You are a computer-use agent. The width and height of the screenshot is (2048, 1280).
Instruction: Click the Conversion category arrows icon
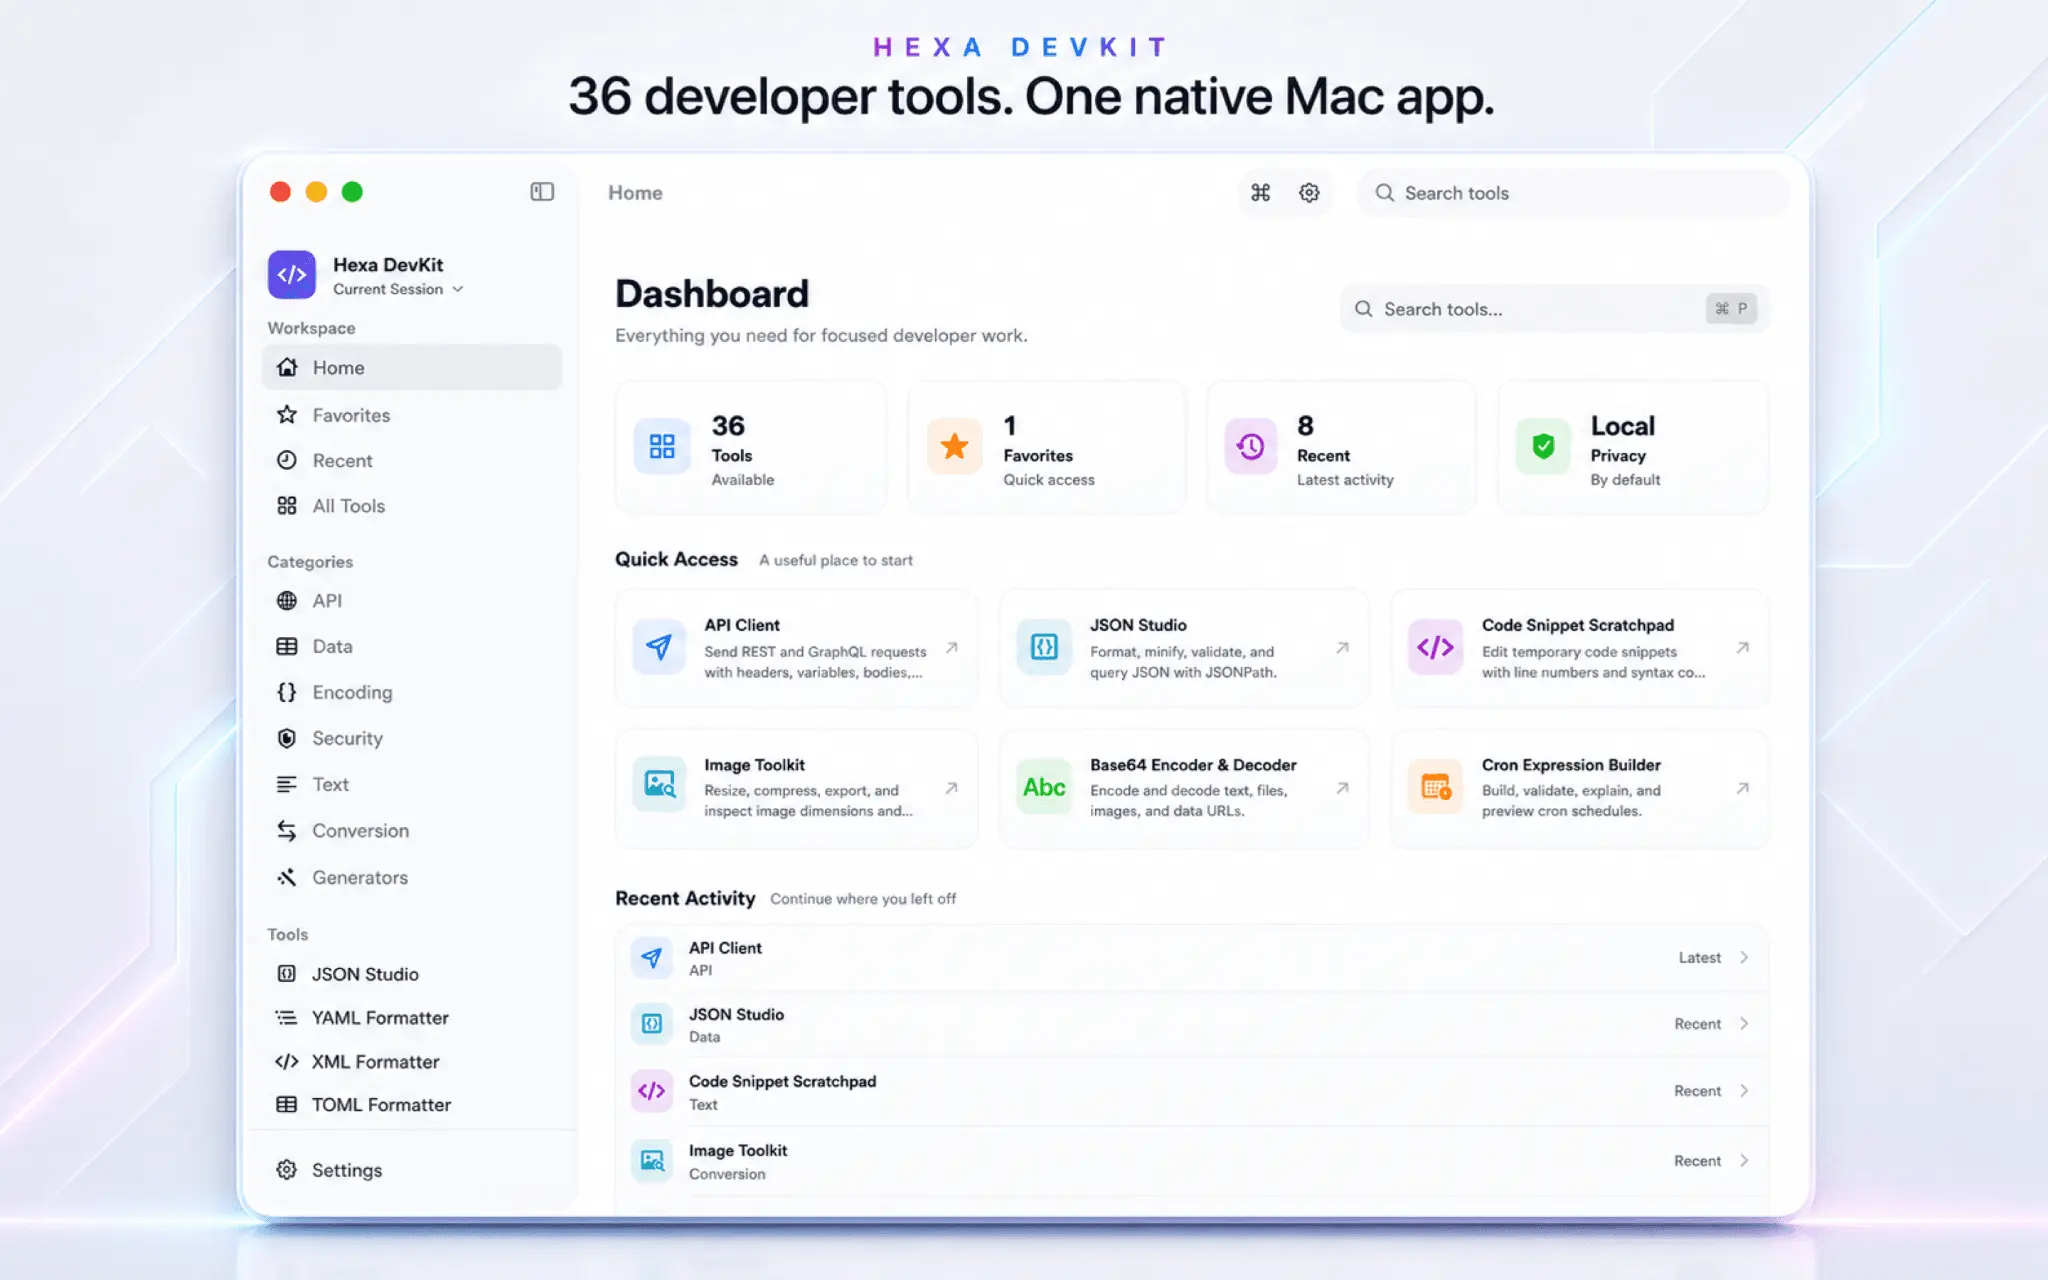click(x=287, y=831)
